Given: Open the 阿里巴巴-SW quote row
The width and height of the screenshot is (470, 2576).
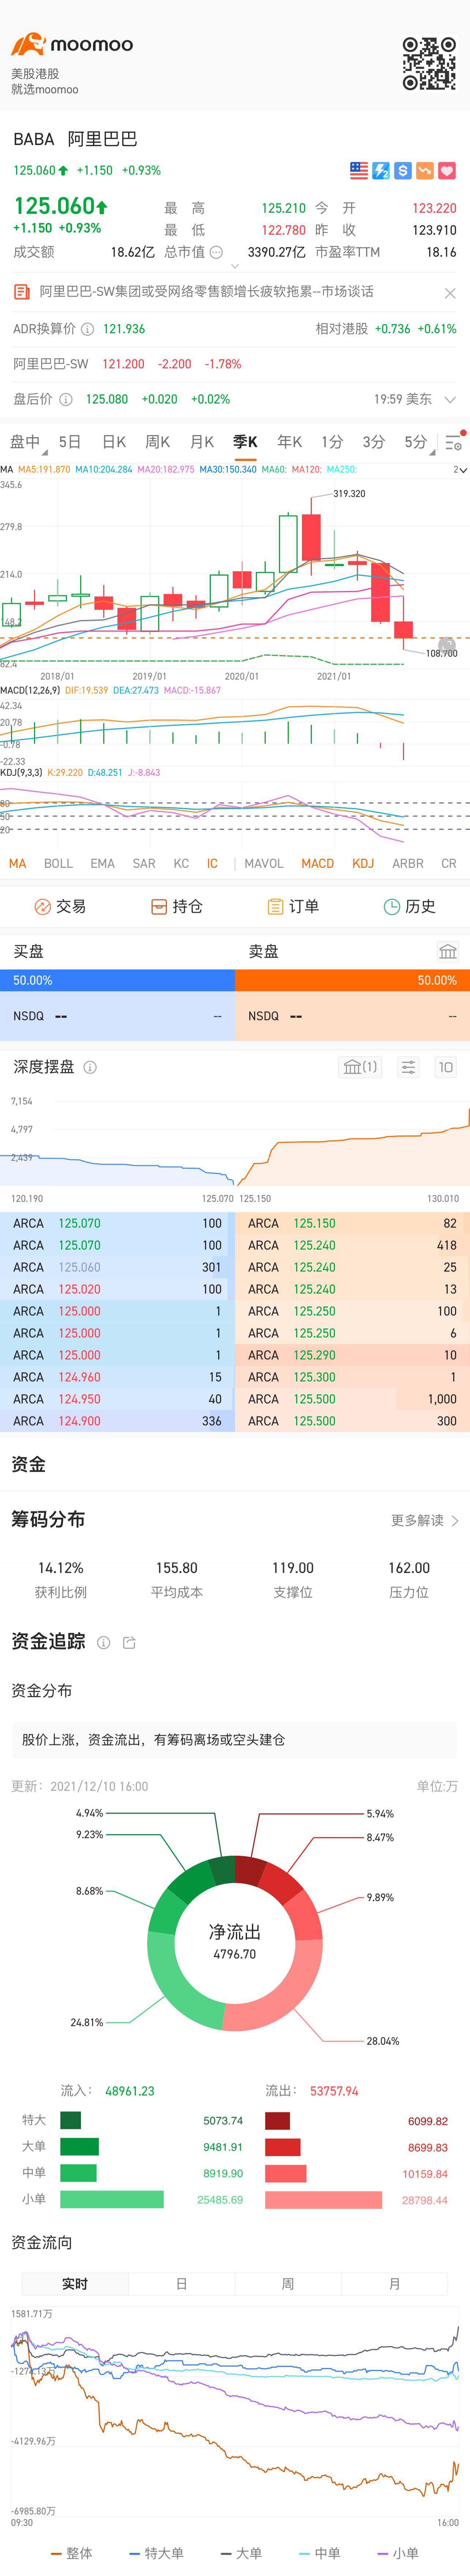Looking at the screenshot, I should click(x=235, y=364).
